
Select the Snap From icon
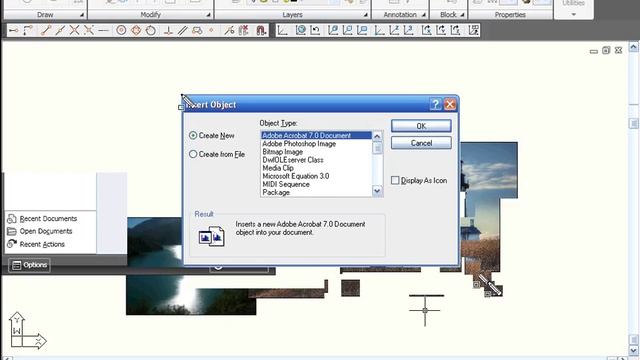click(x=28, y=31)
